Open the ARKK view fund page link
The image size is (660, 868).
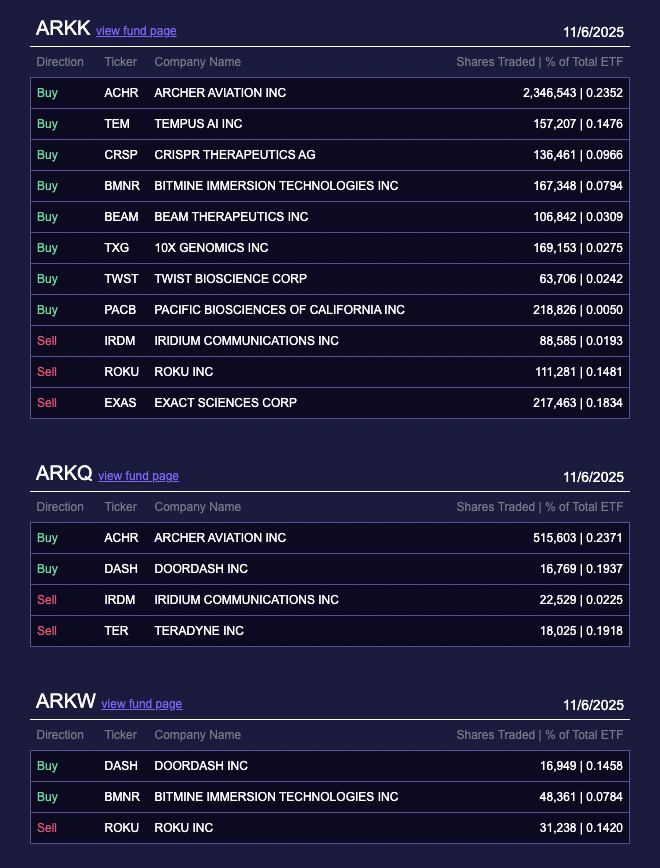[136, 31]
